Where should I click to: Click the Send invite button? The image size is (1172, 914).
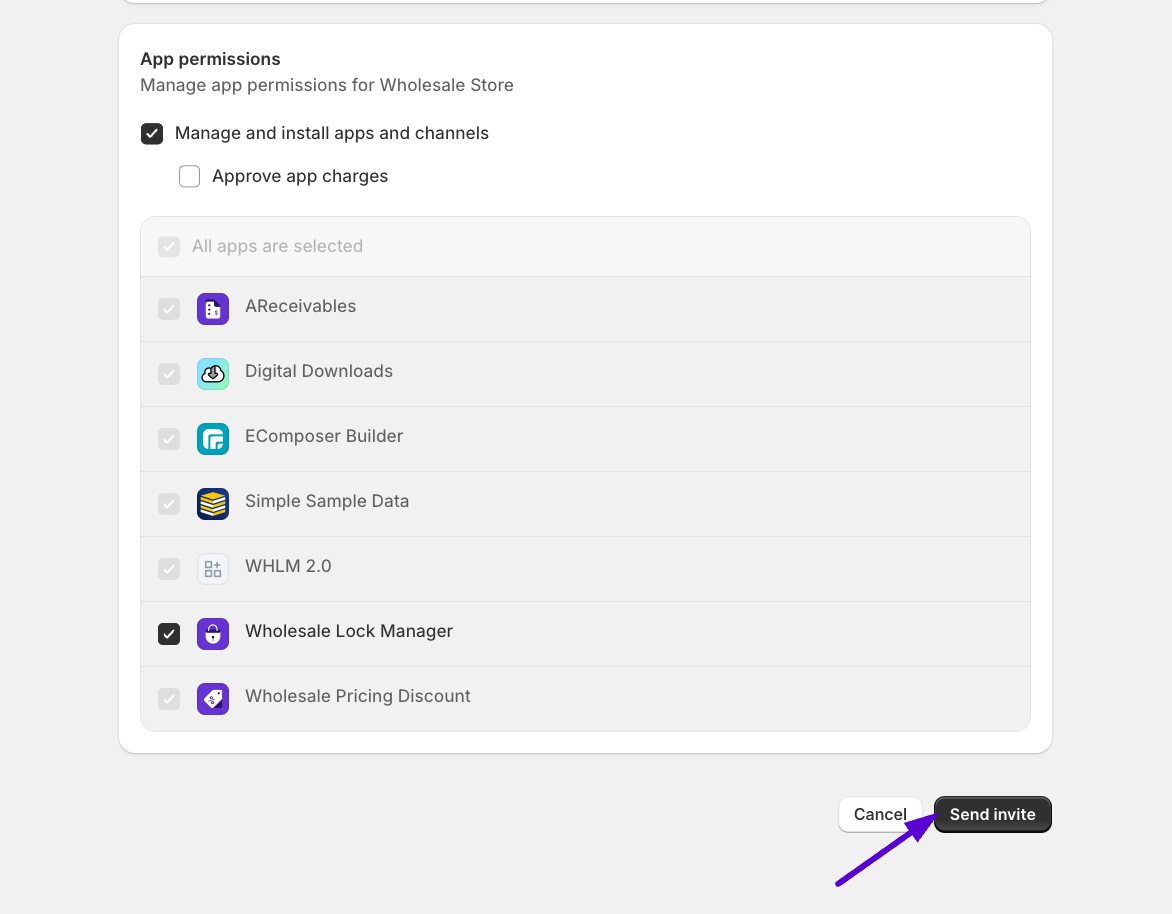coord(993,815)
